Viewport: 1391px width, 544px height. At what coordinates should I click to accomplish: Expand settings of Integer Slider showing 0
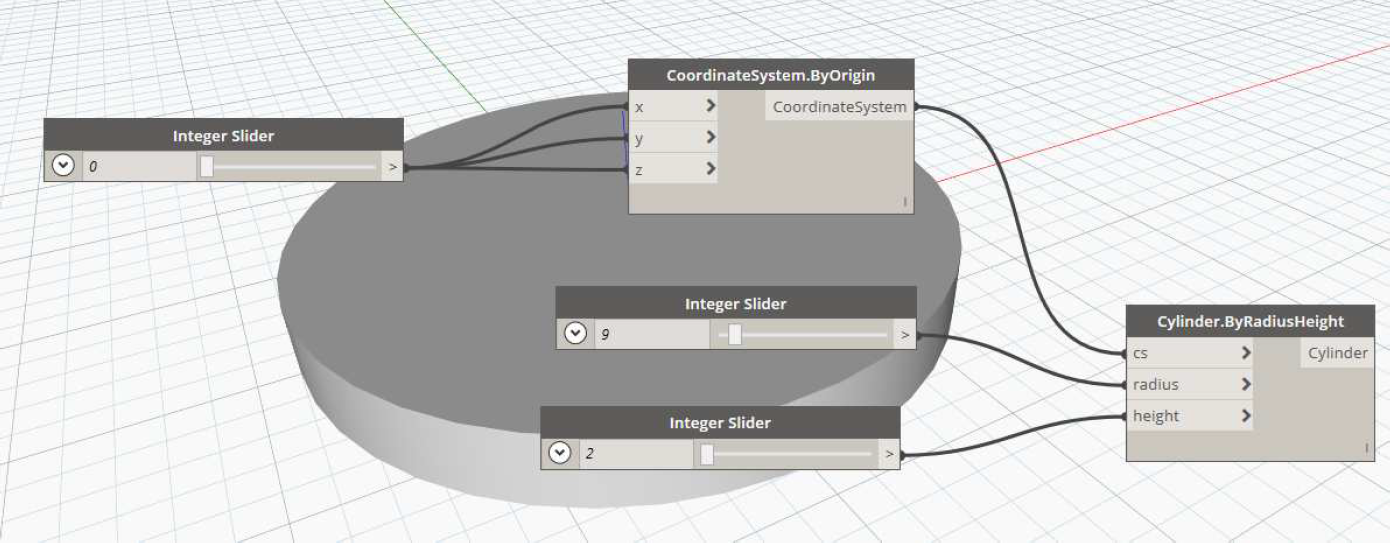click(65, 167)
